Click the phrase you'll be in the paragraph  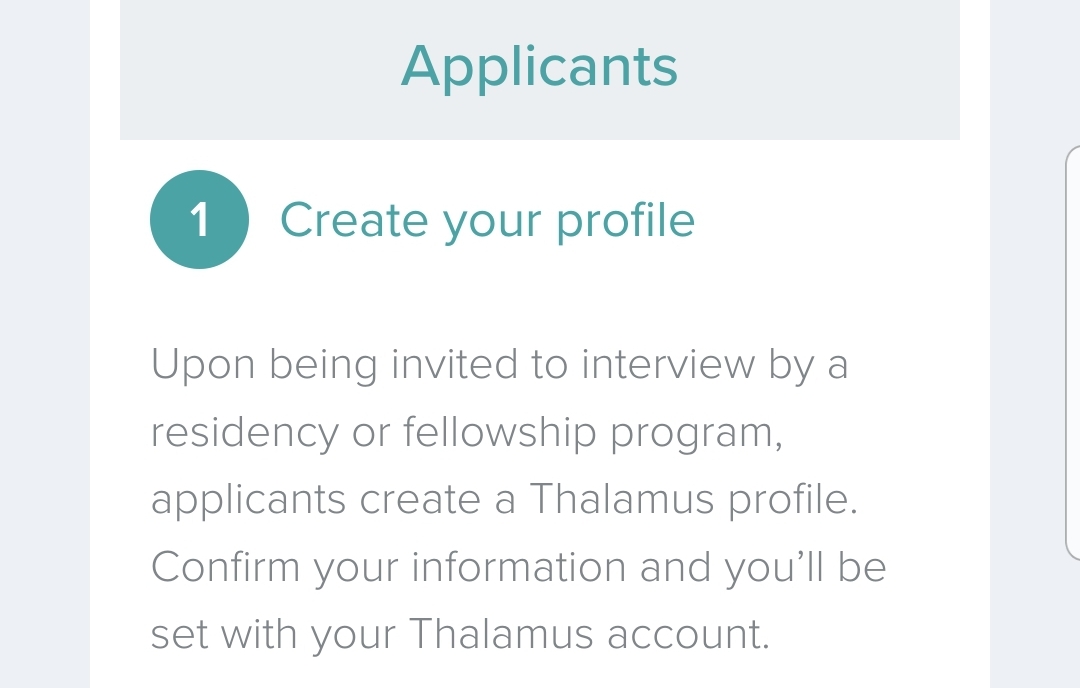pos(805,569)
